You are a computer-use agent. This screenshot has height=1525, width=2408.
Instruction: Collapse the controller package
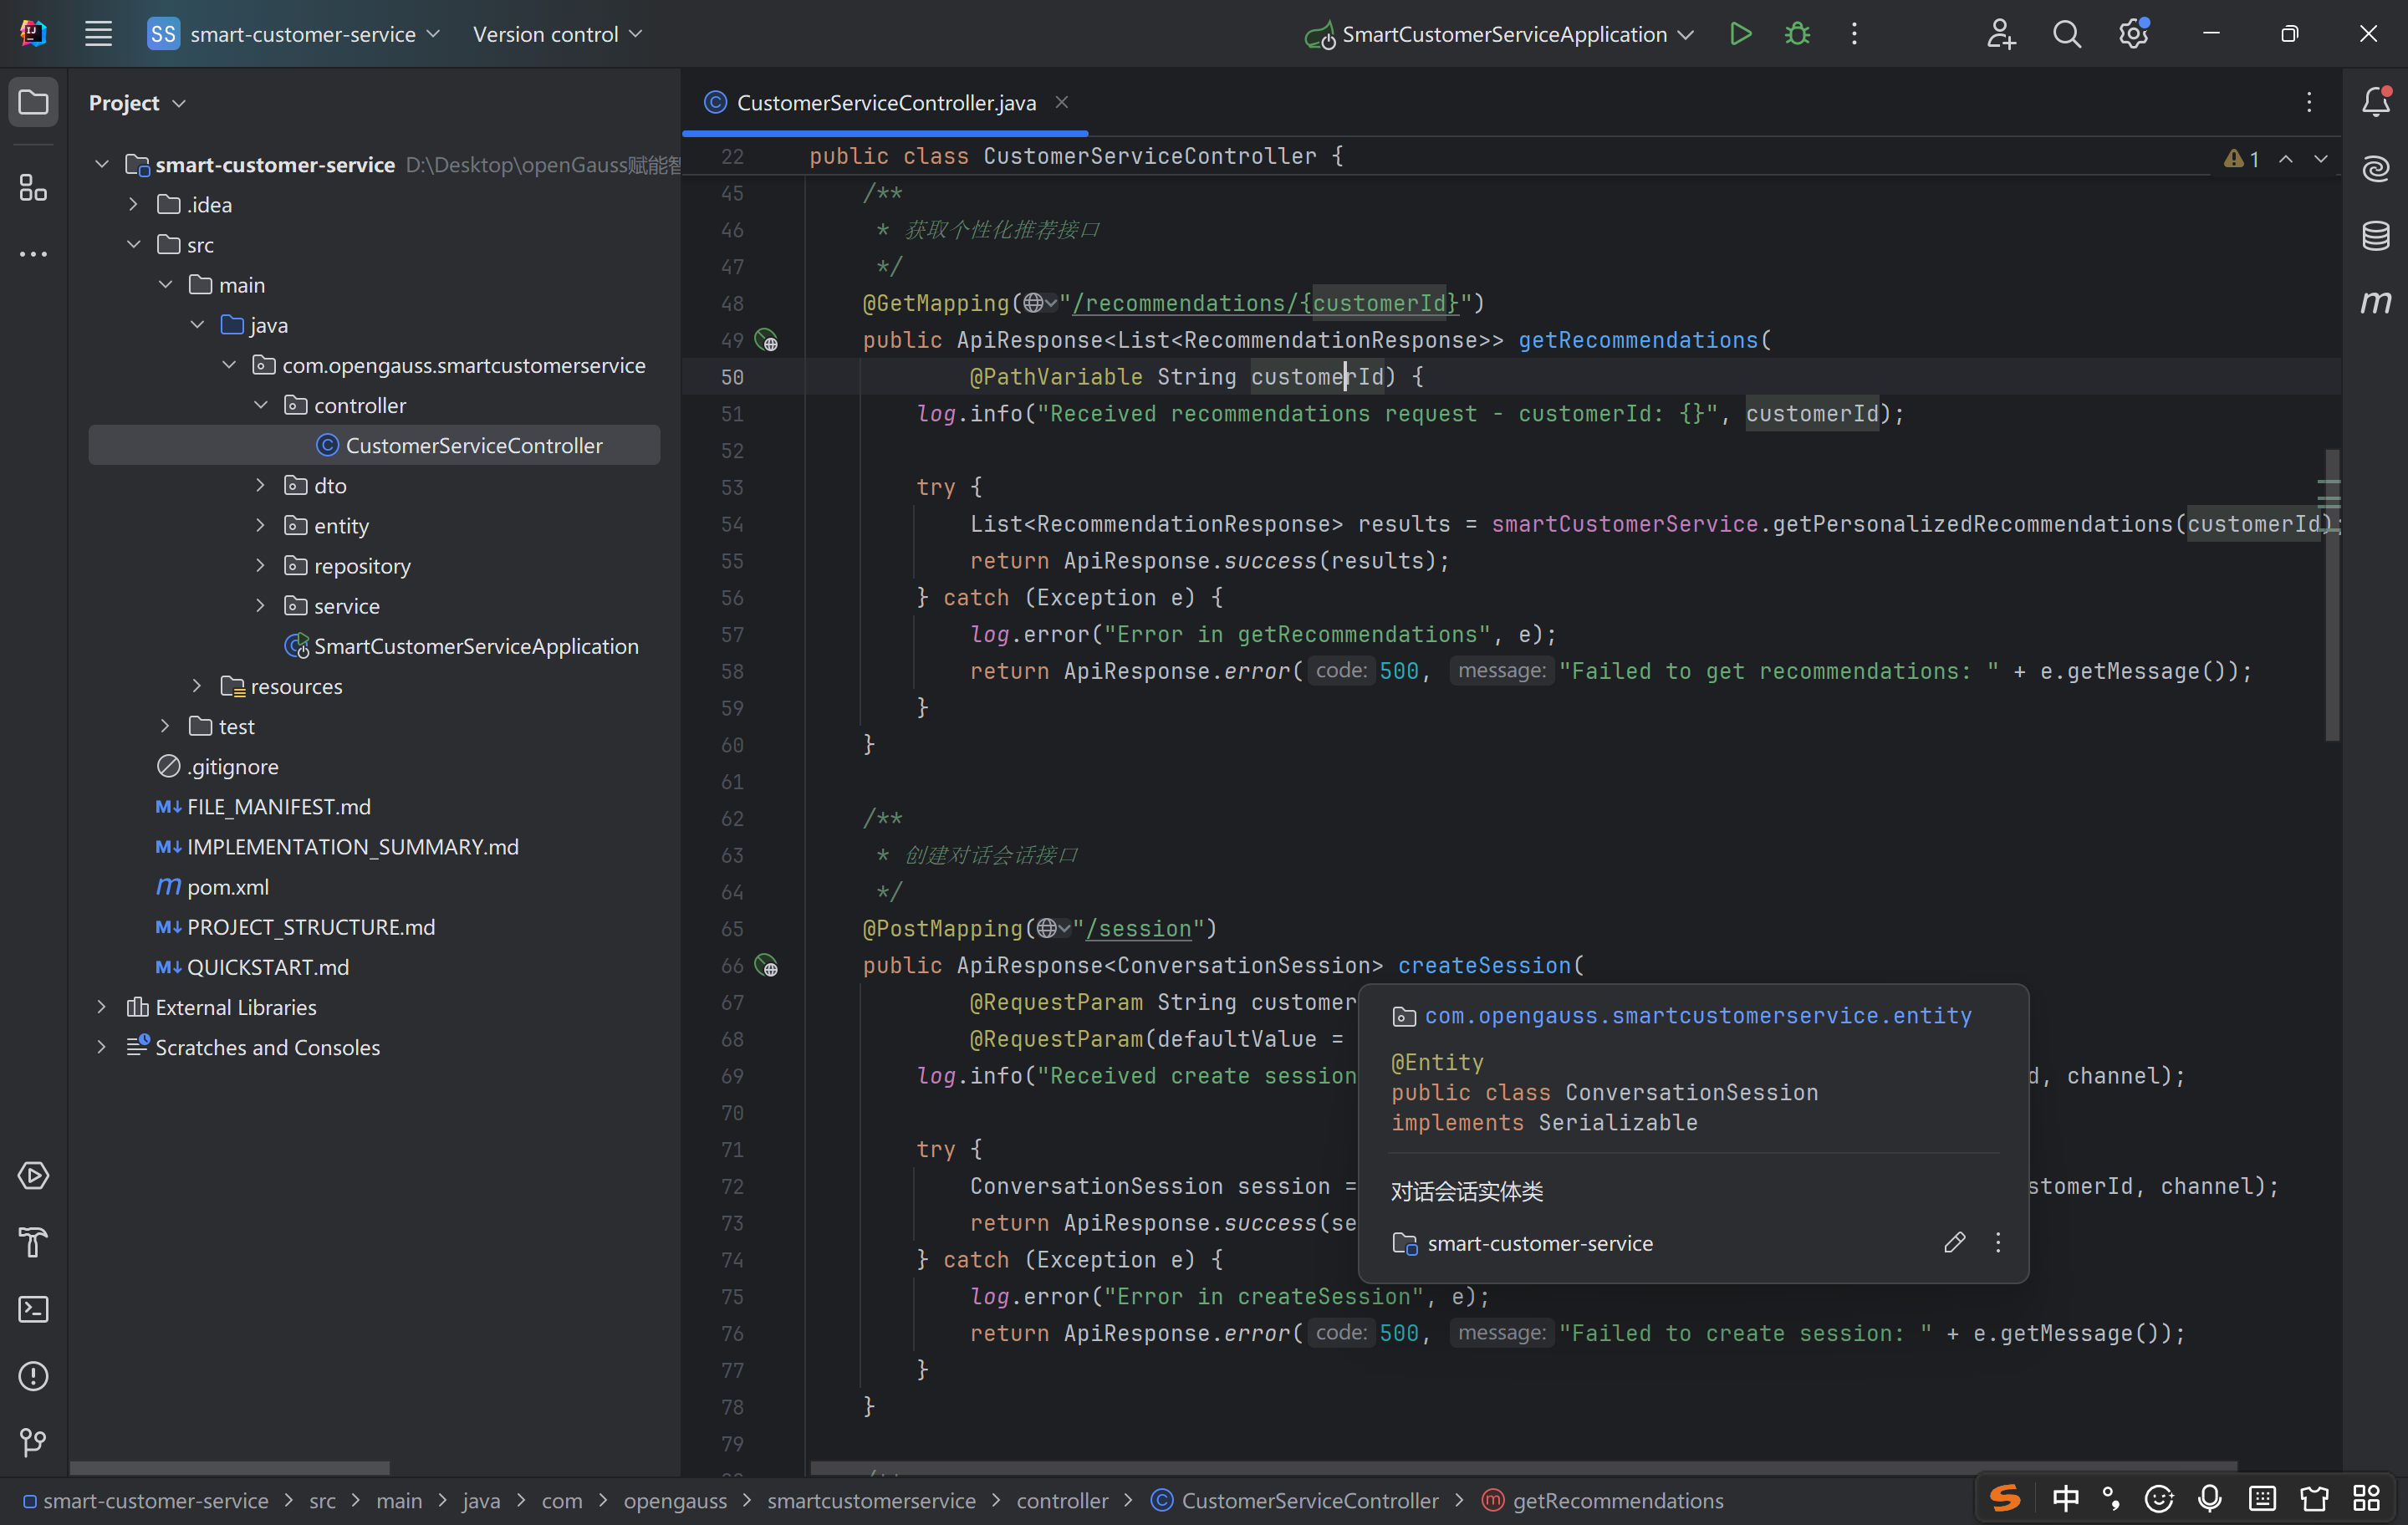[261, 405]
